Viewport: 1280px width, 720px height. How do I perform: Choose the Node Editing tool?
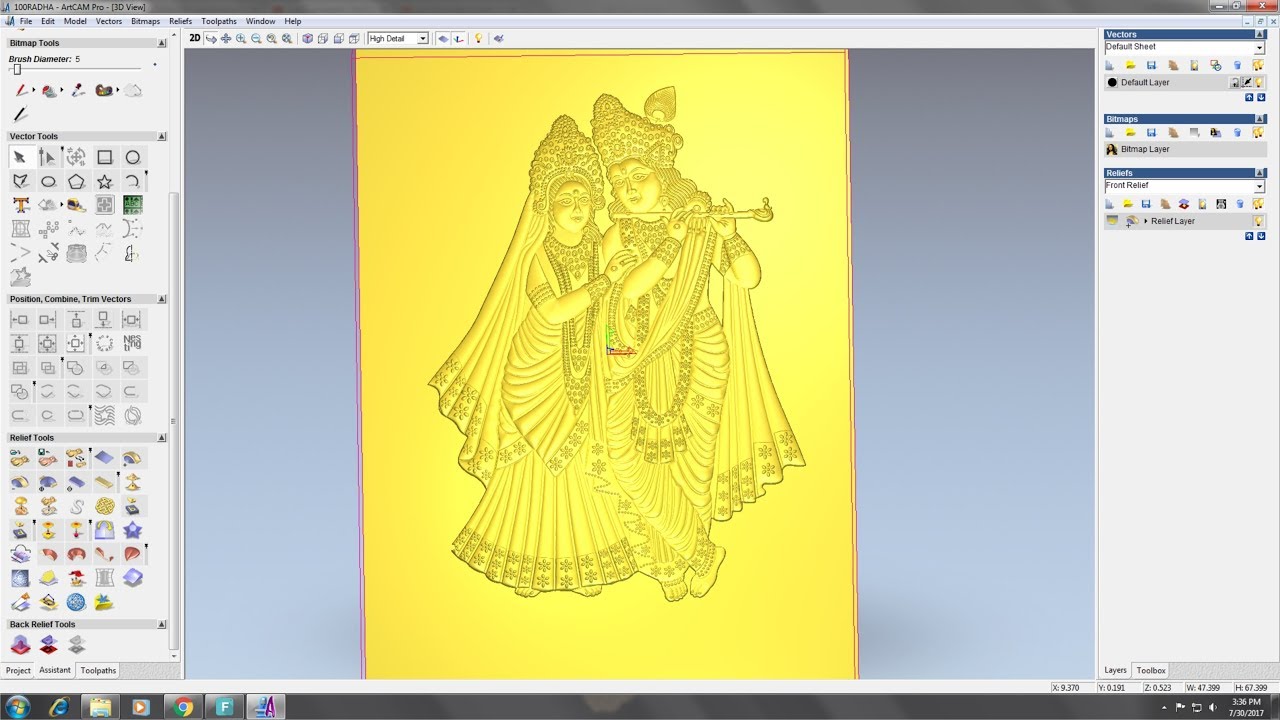pos(47,157)
